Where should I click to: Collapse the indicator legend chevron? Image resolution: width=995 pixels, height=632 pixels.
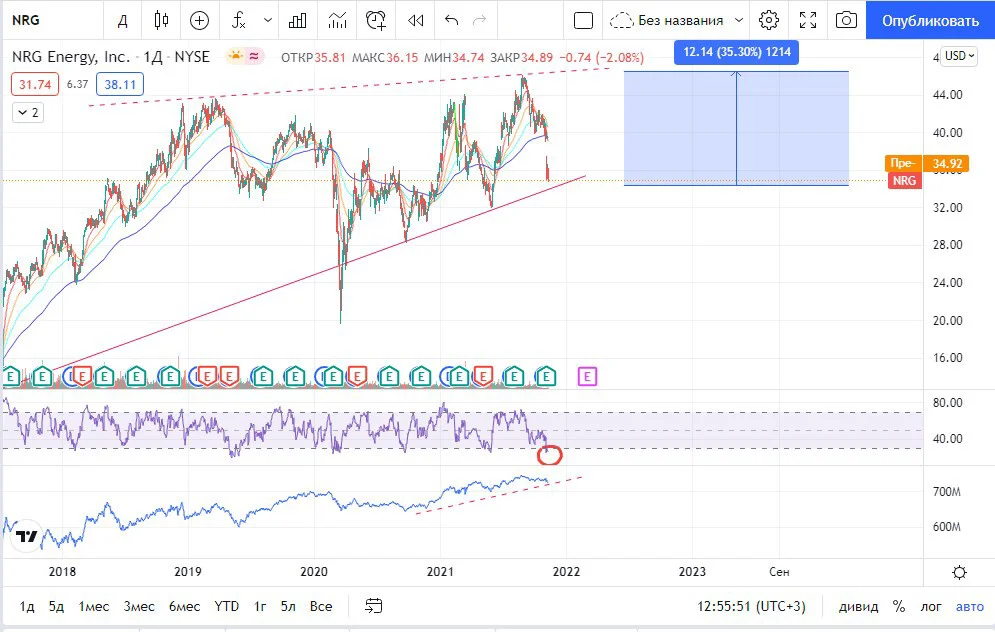point(28,112)
